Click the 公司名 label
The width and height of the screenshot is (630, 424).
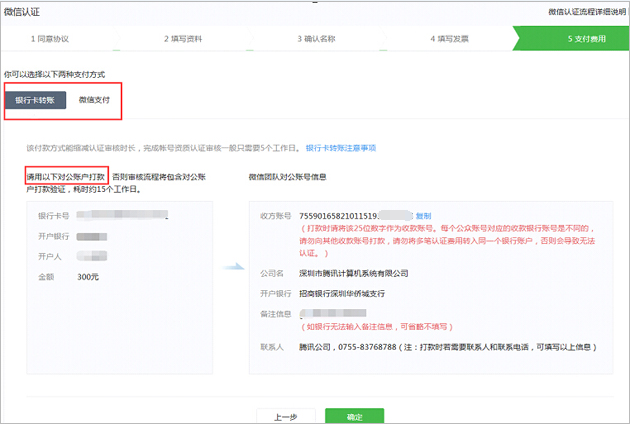[x=272, y=274]
